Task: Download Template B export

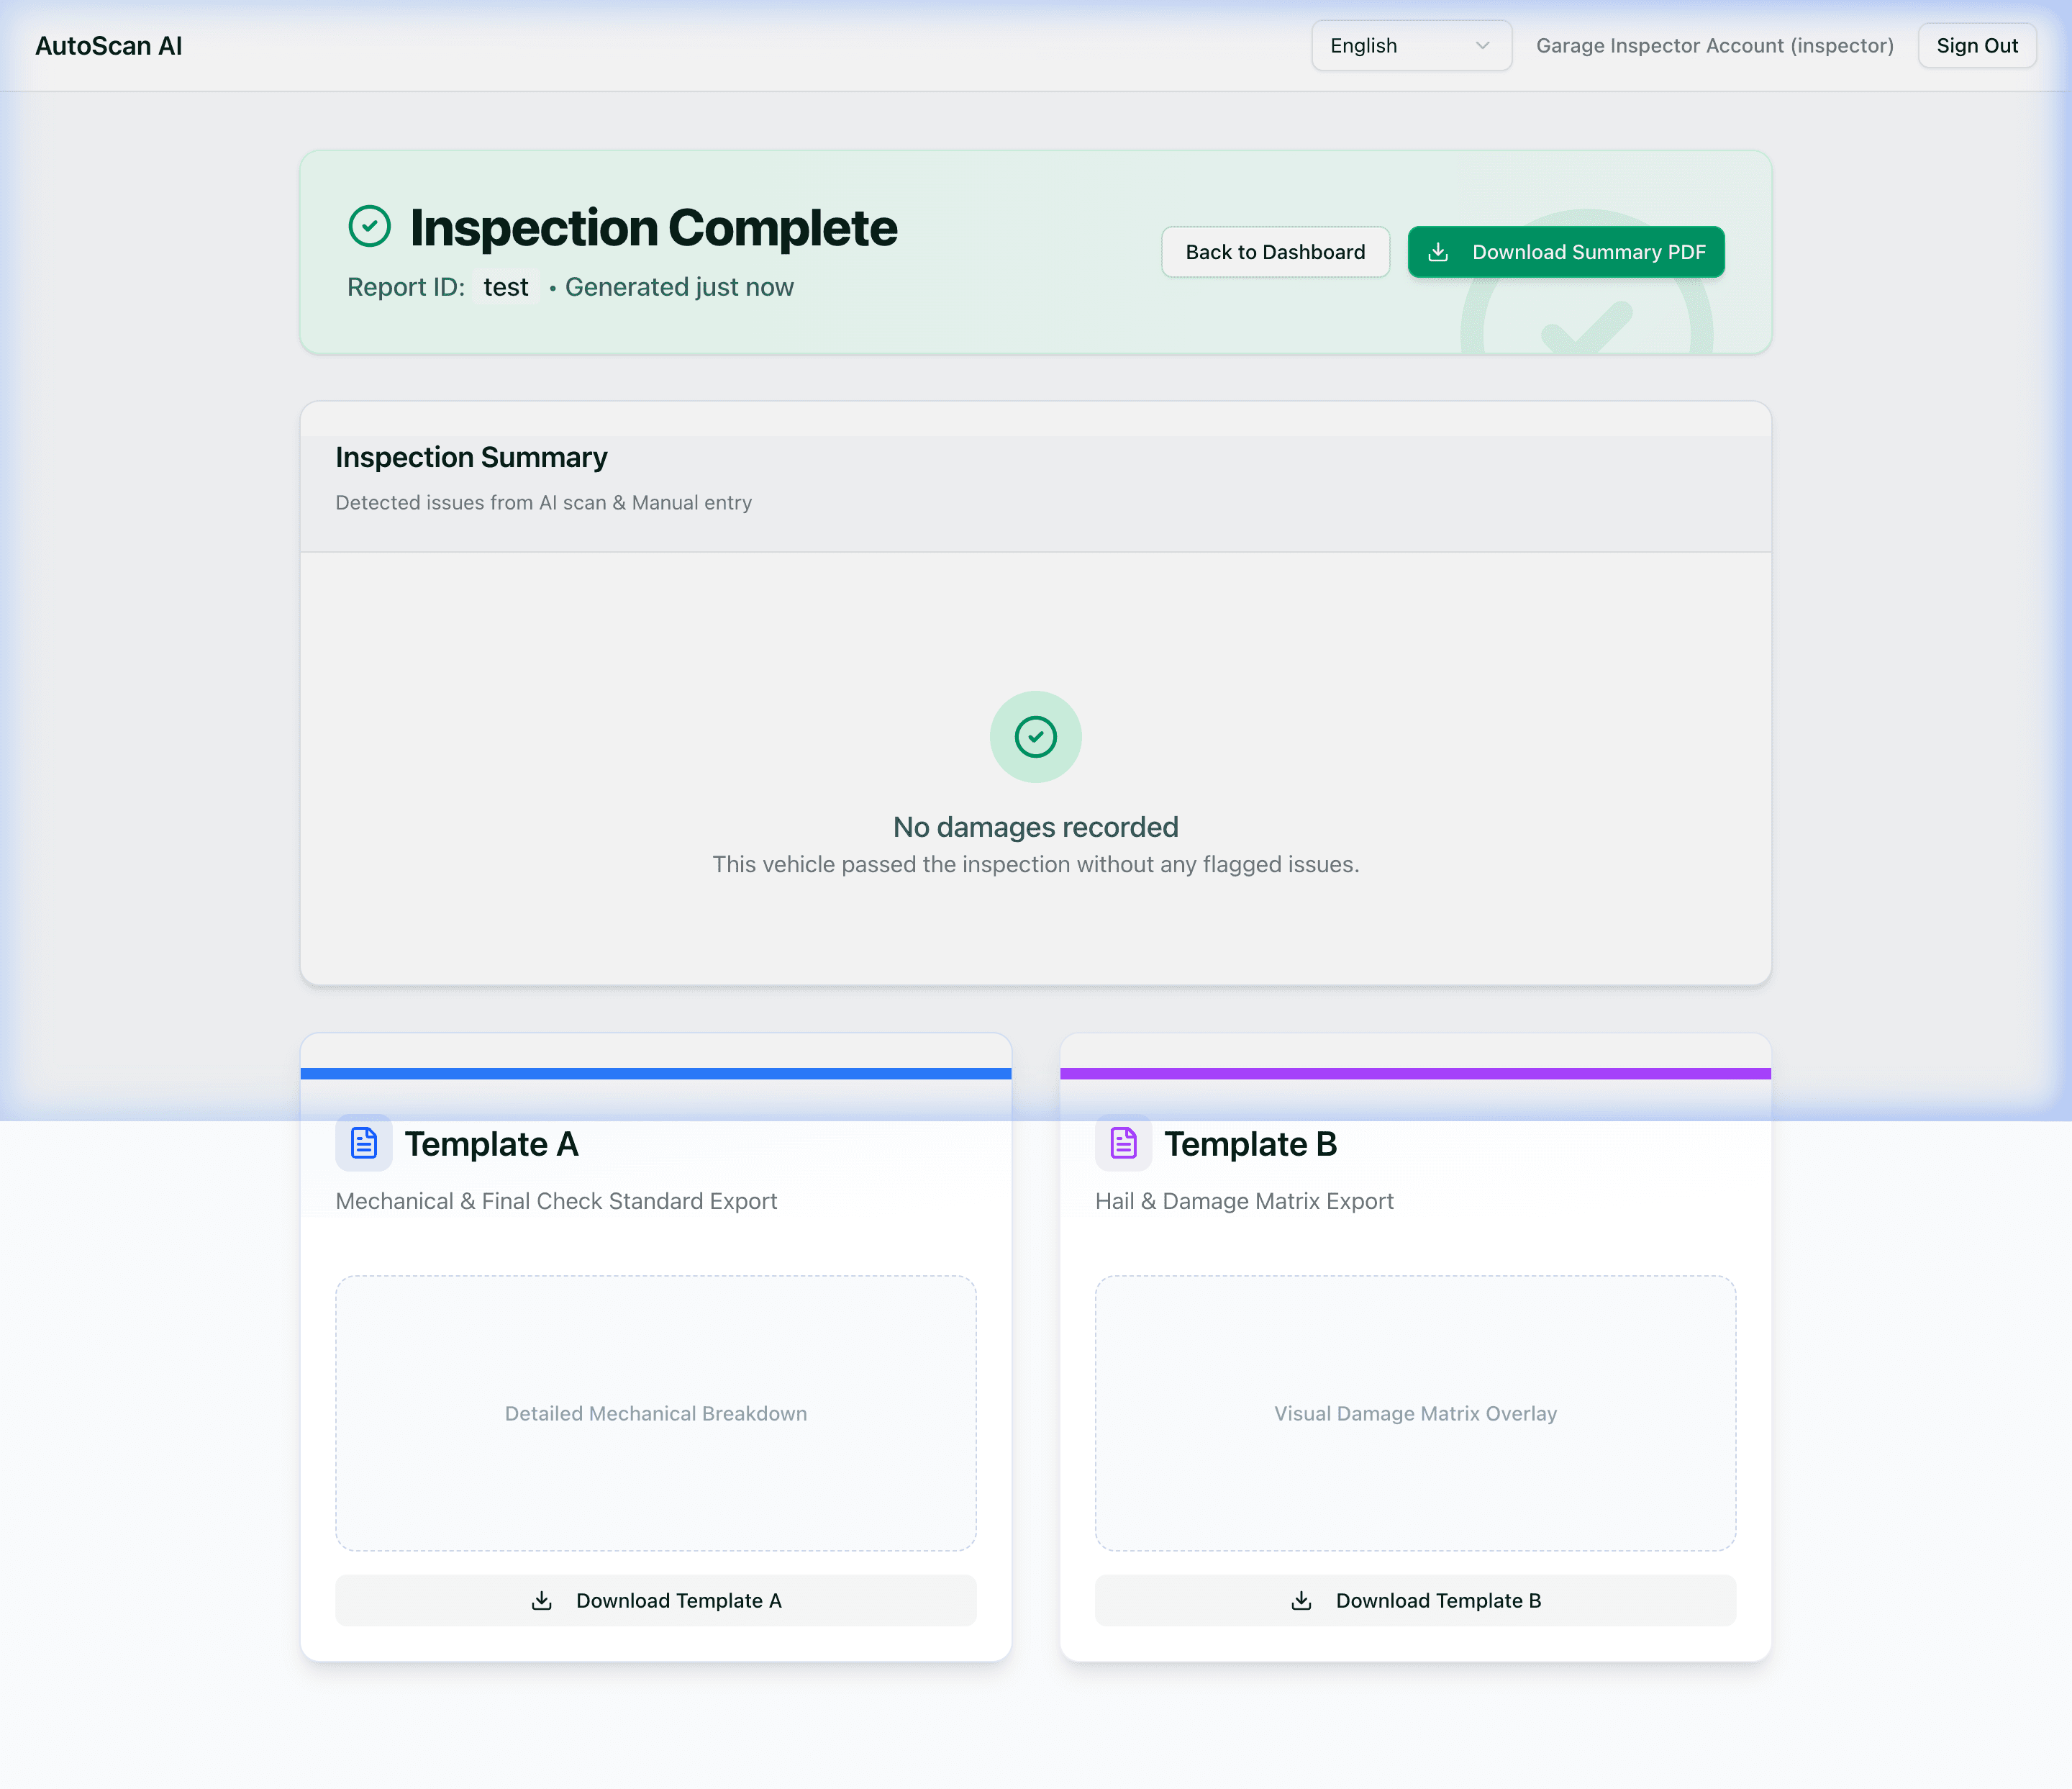Action: 1415,1601
